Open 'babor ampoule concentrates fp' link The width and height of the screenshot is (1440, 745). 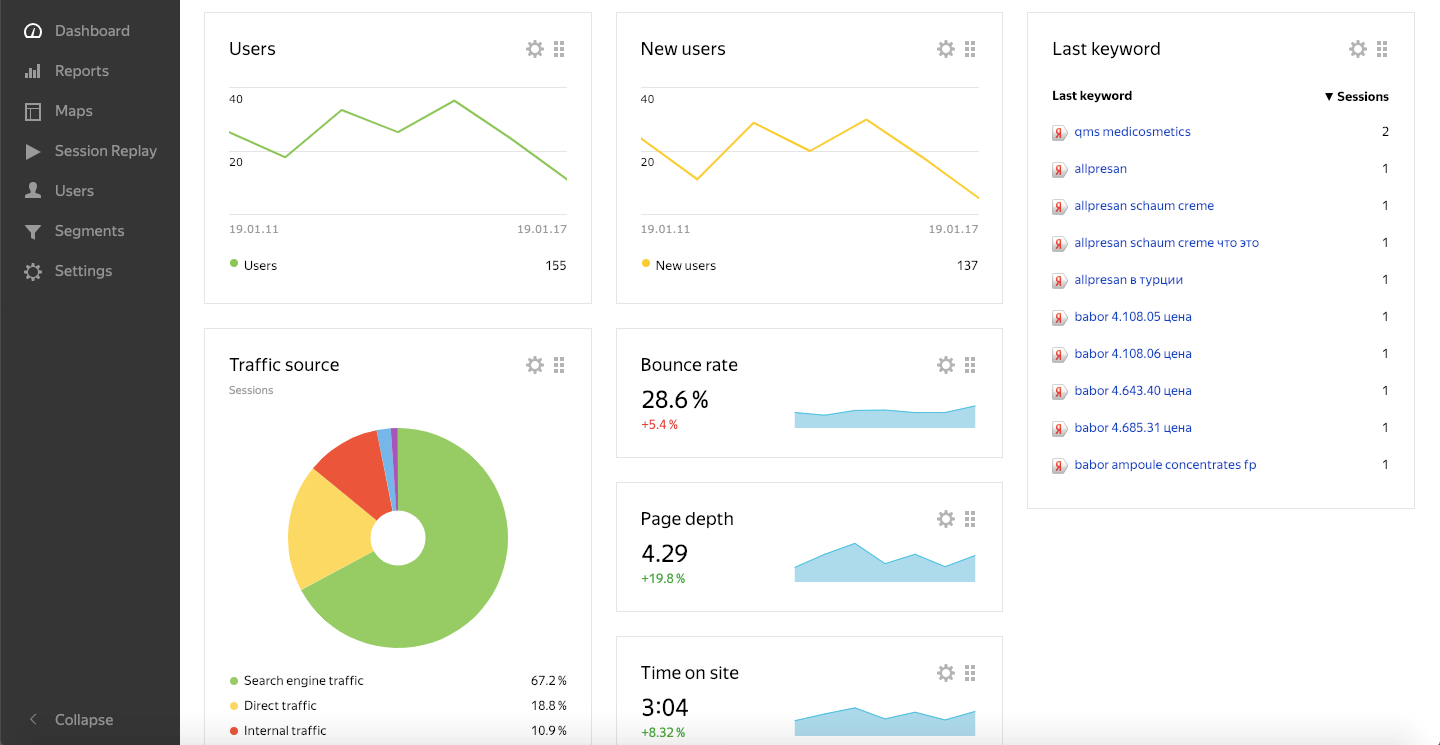point(1165,465)
